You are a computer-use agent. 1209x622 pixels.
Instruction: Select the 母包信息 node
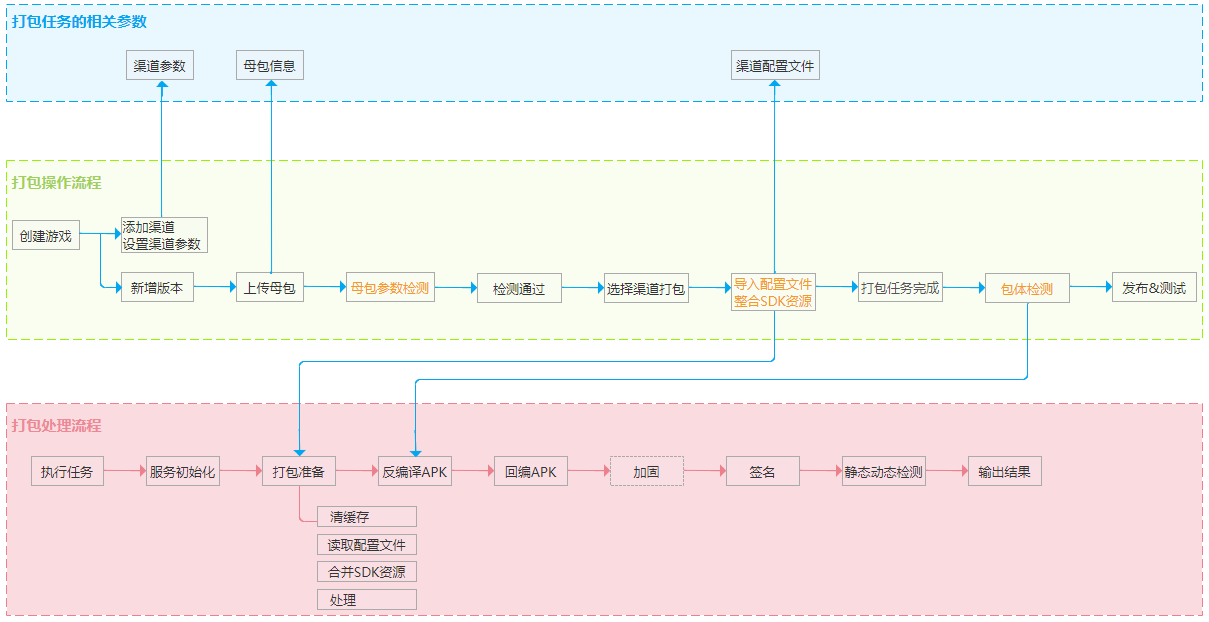(269, 66)
